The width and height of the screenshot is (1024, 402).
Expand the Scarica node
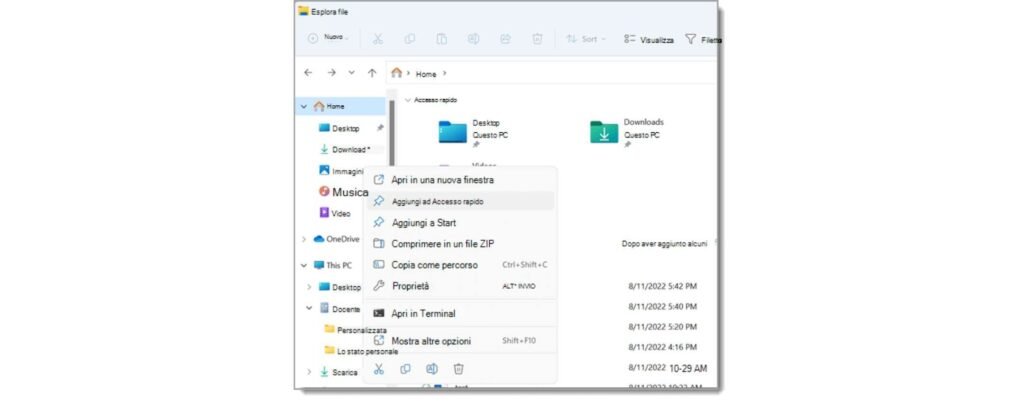tap(310, 372)
